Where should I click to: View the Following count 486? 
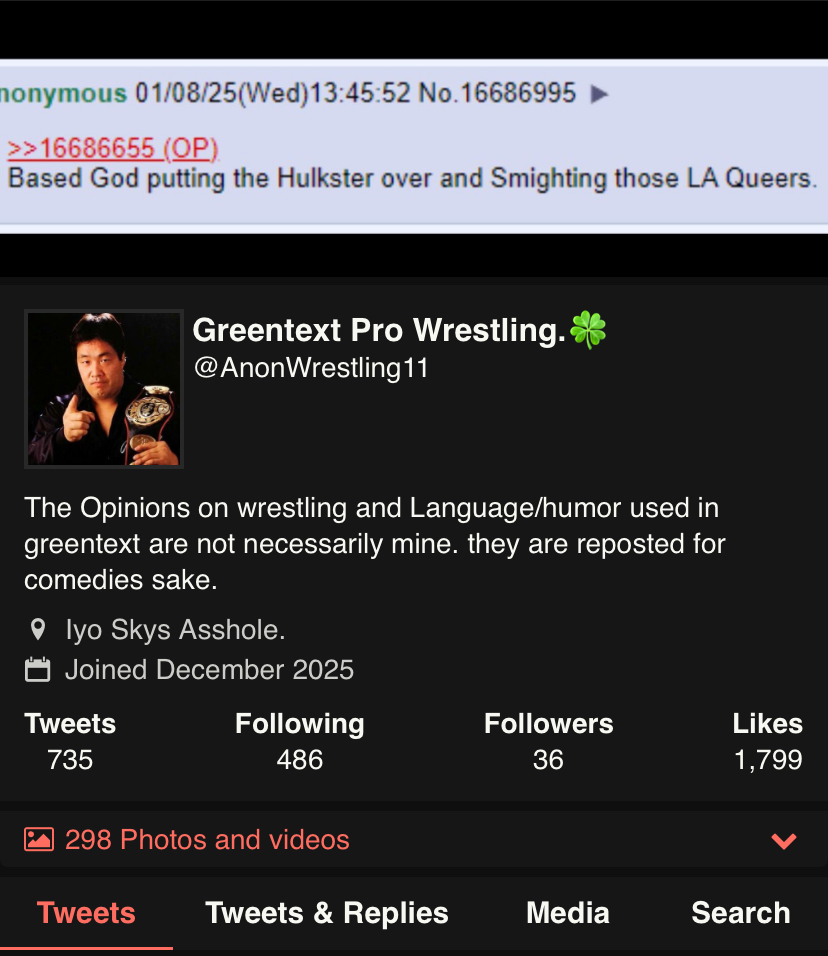point(299,760)
